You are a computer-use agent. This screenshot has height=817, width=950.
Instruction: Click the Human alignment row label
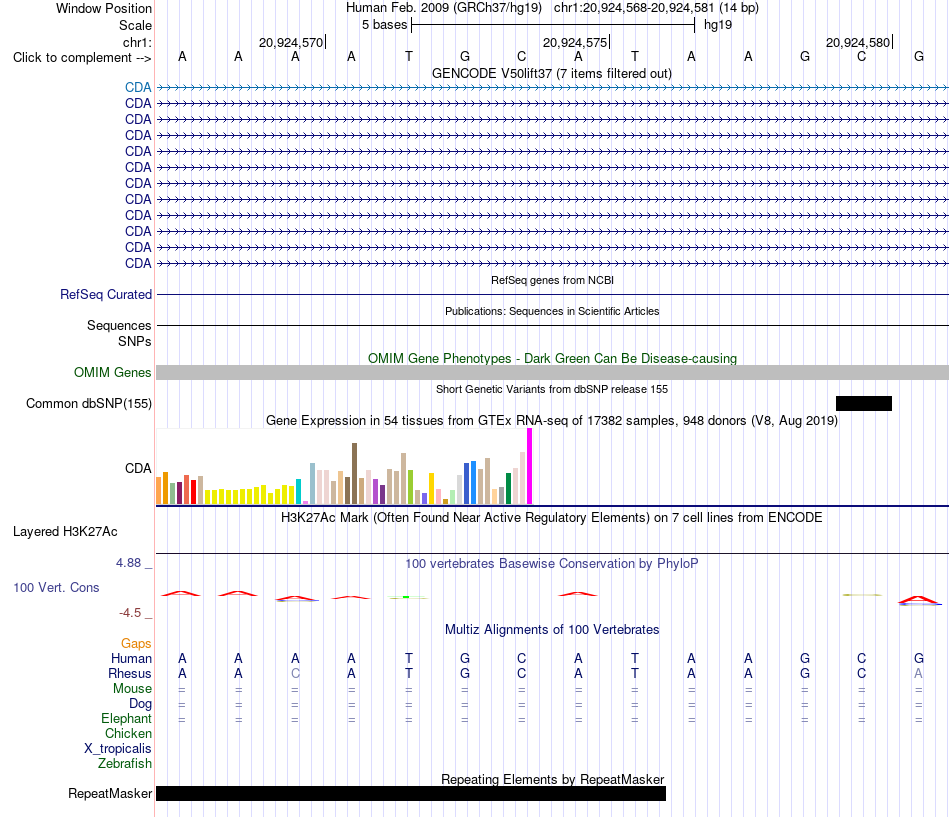[x=131, y=658]
